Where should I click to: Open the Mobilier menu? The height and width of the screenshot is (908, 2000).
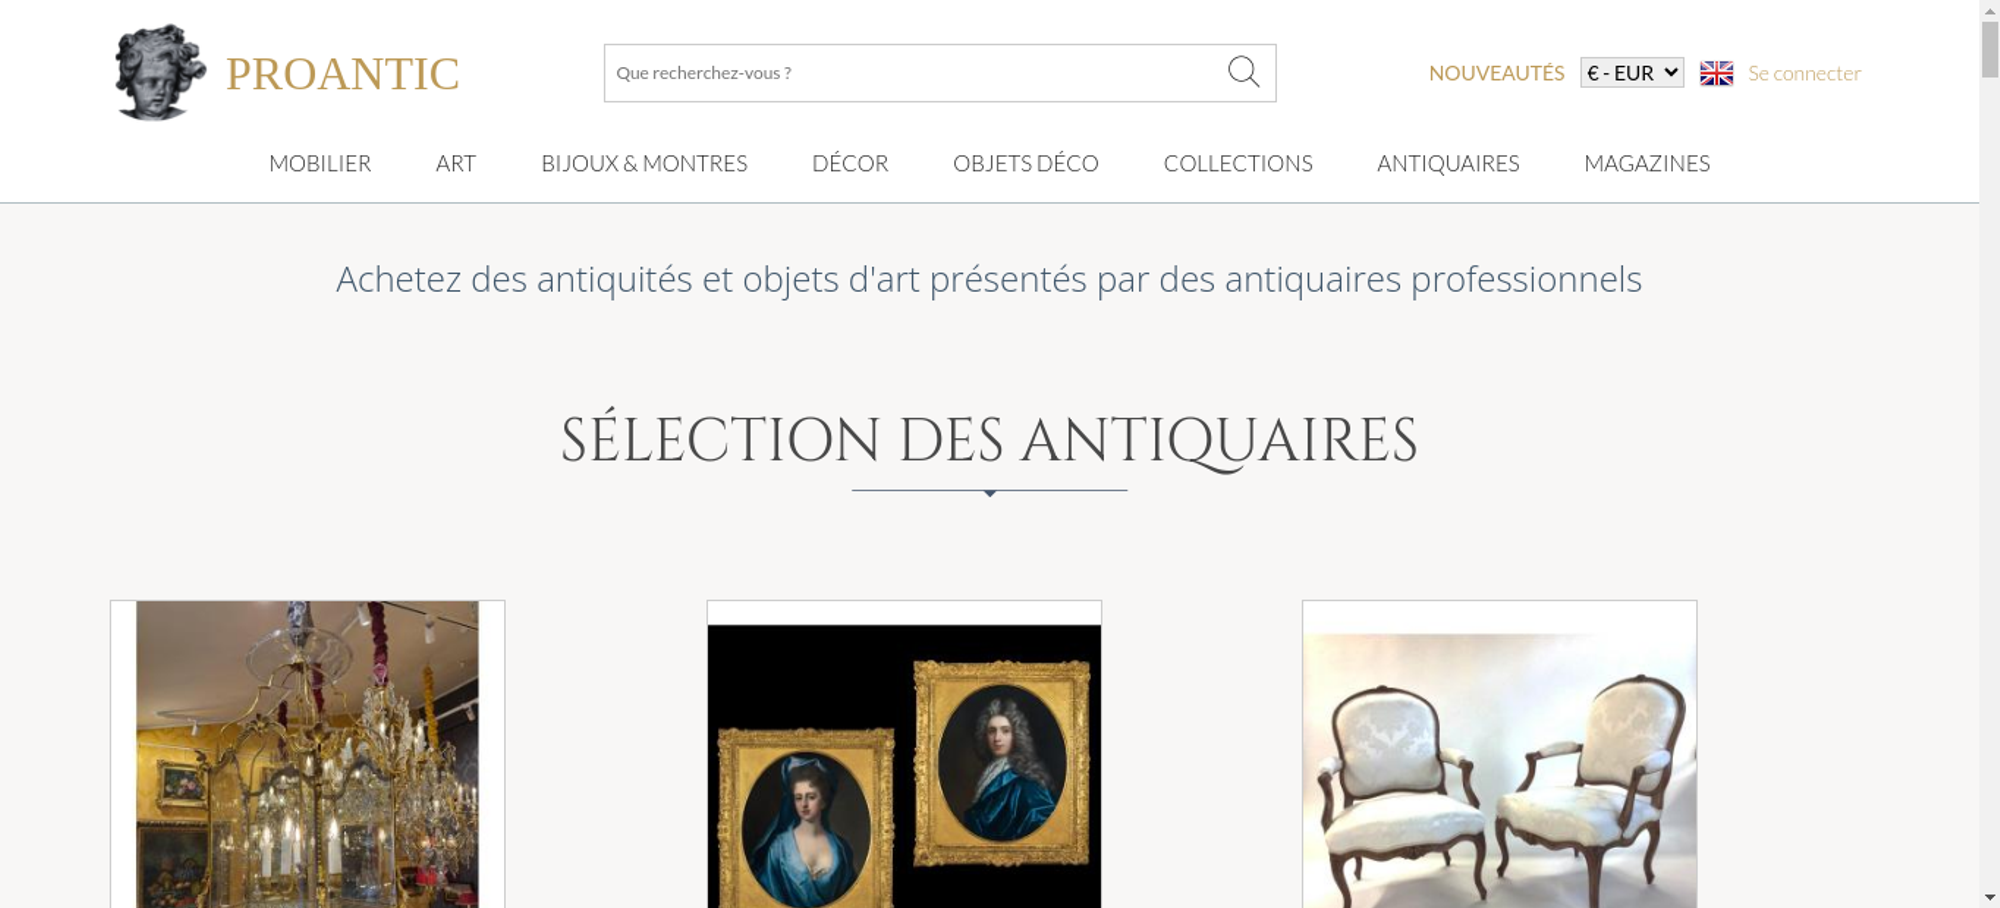point(320,163)
